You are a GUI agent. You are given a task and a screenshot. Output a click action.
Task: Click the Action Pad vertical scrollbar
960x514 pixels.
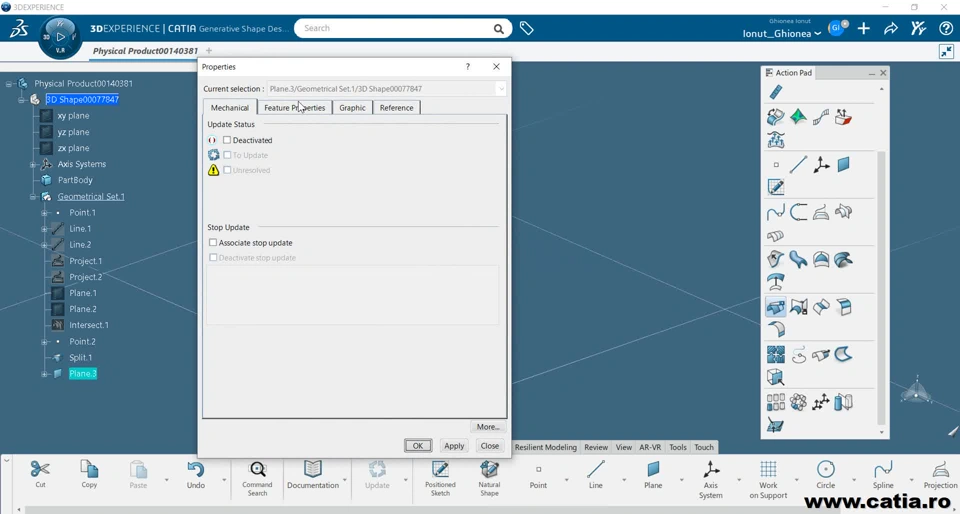tap(882, 288)
